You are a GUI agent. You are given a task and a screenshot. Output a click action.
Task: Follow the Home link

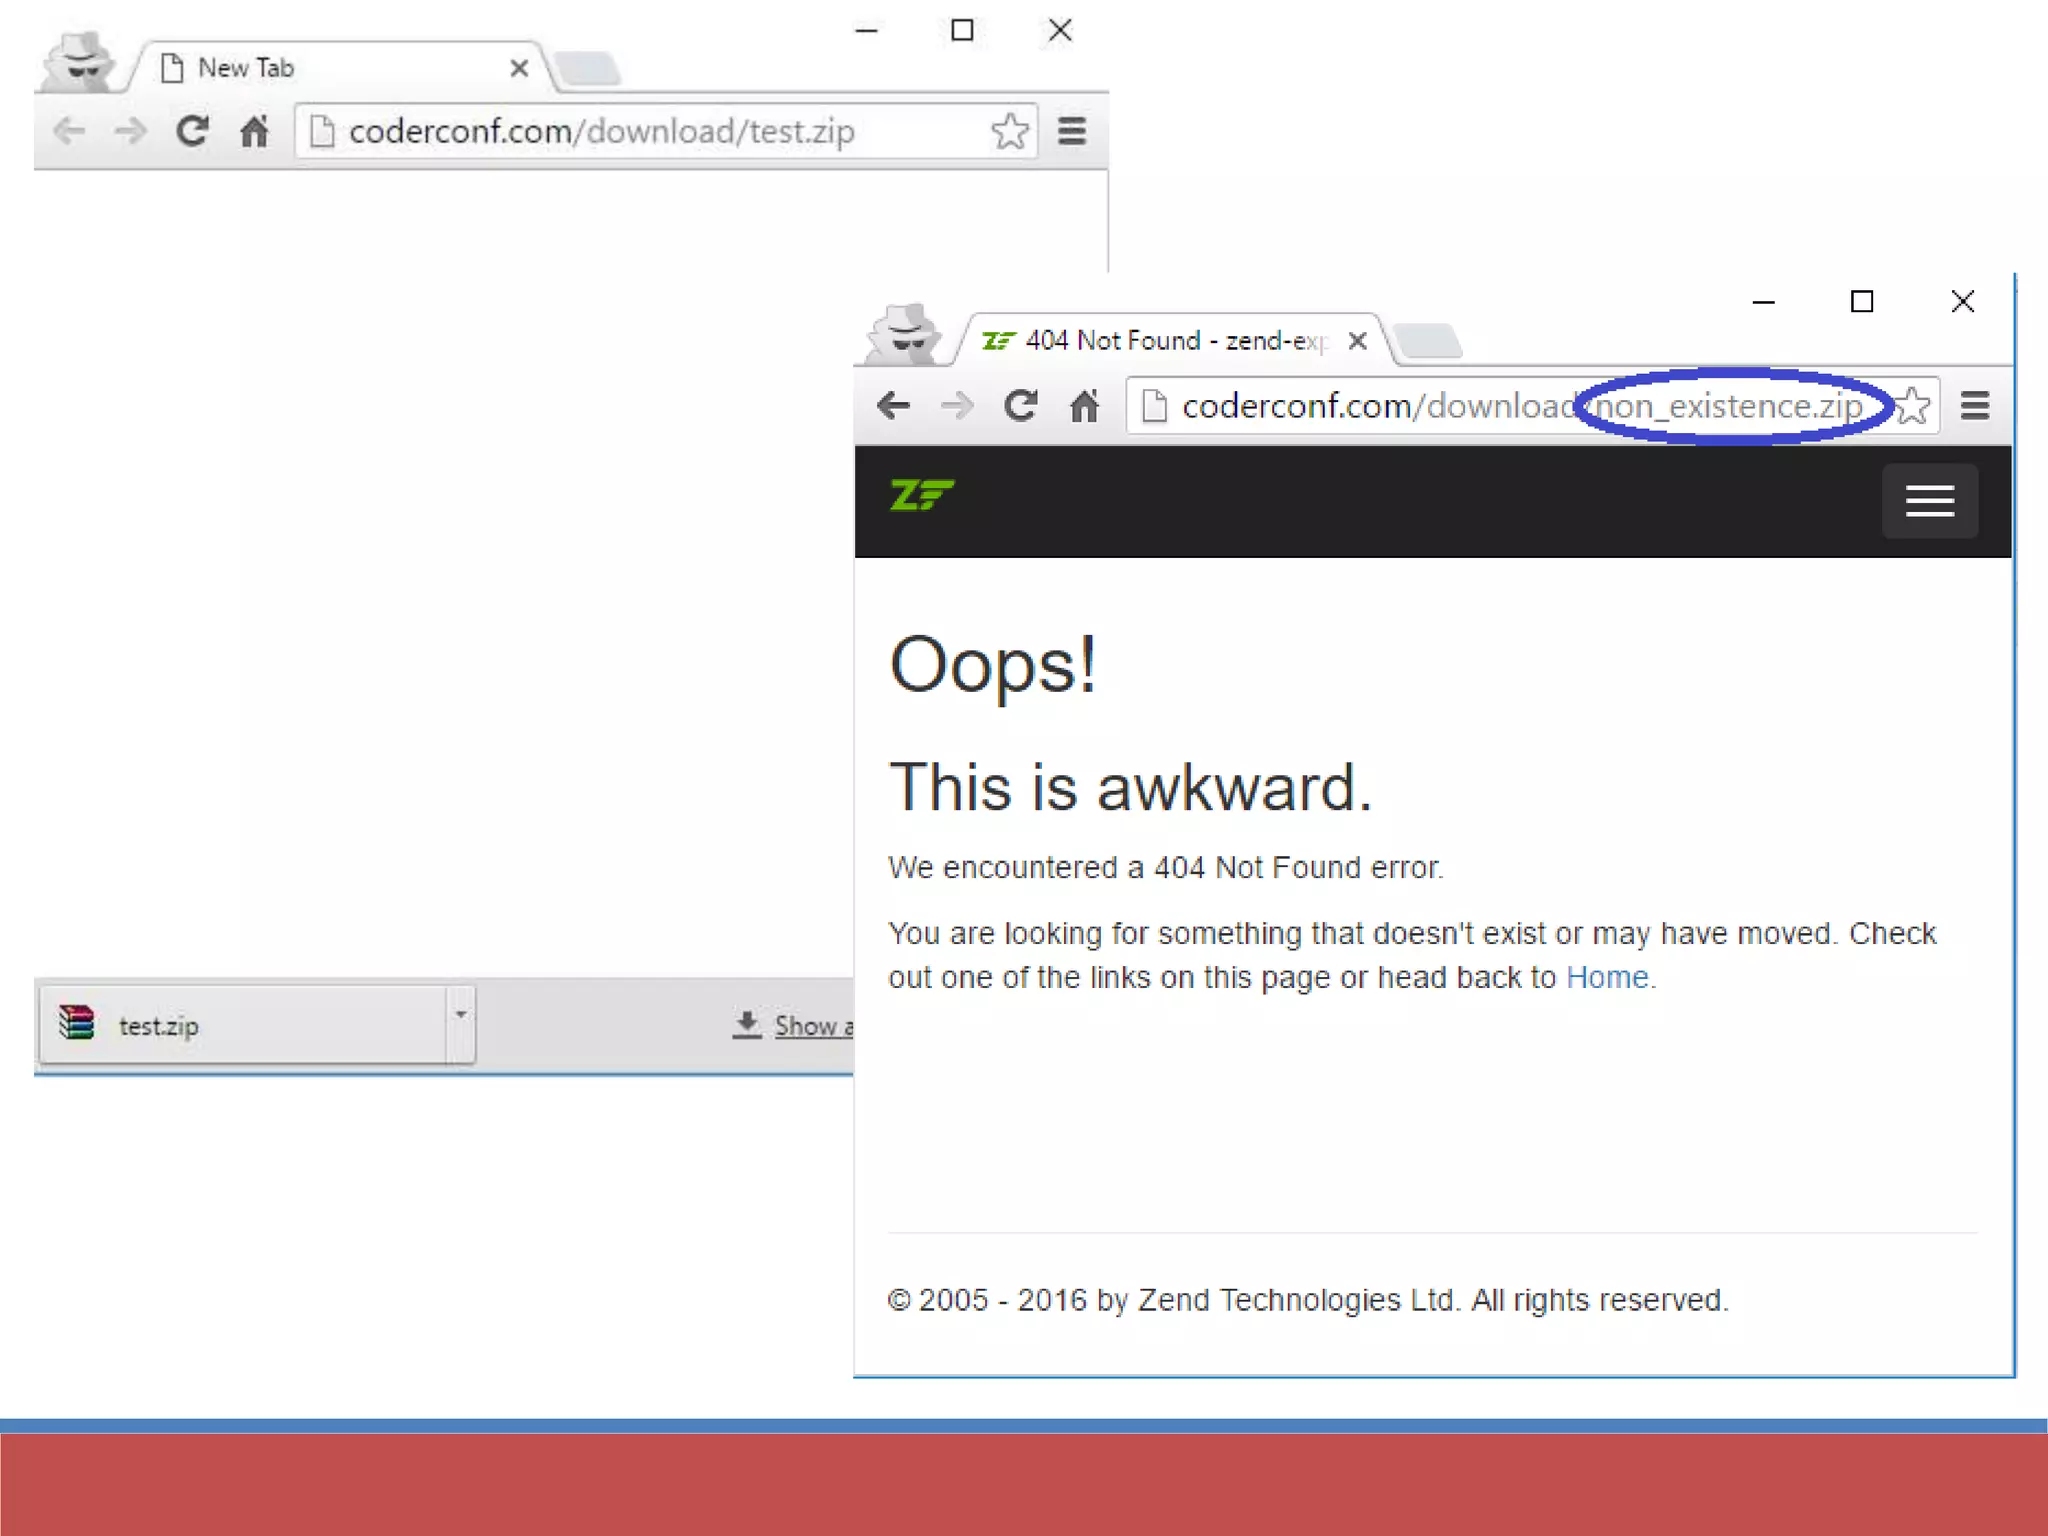[x=1606, y=977]
